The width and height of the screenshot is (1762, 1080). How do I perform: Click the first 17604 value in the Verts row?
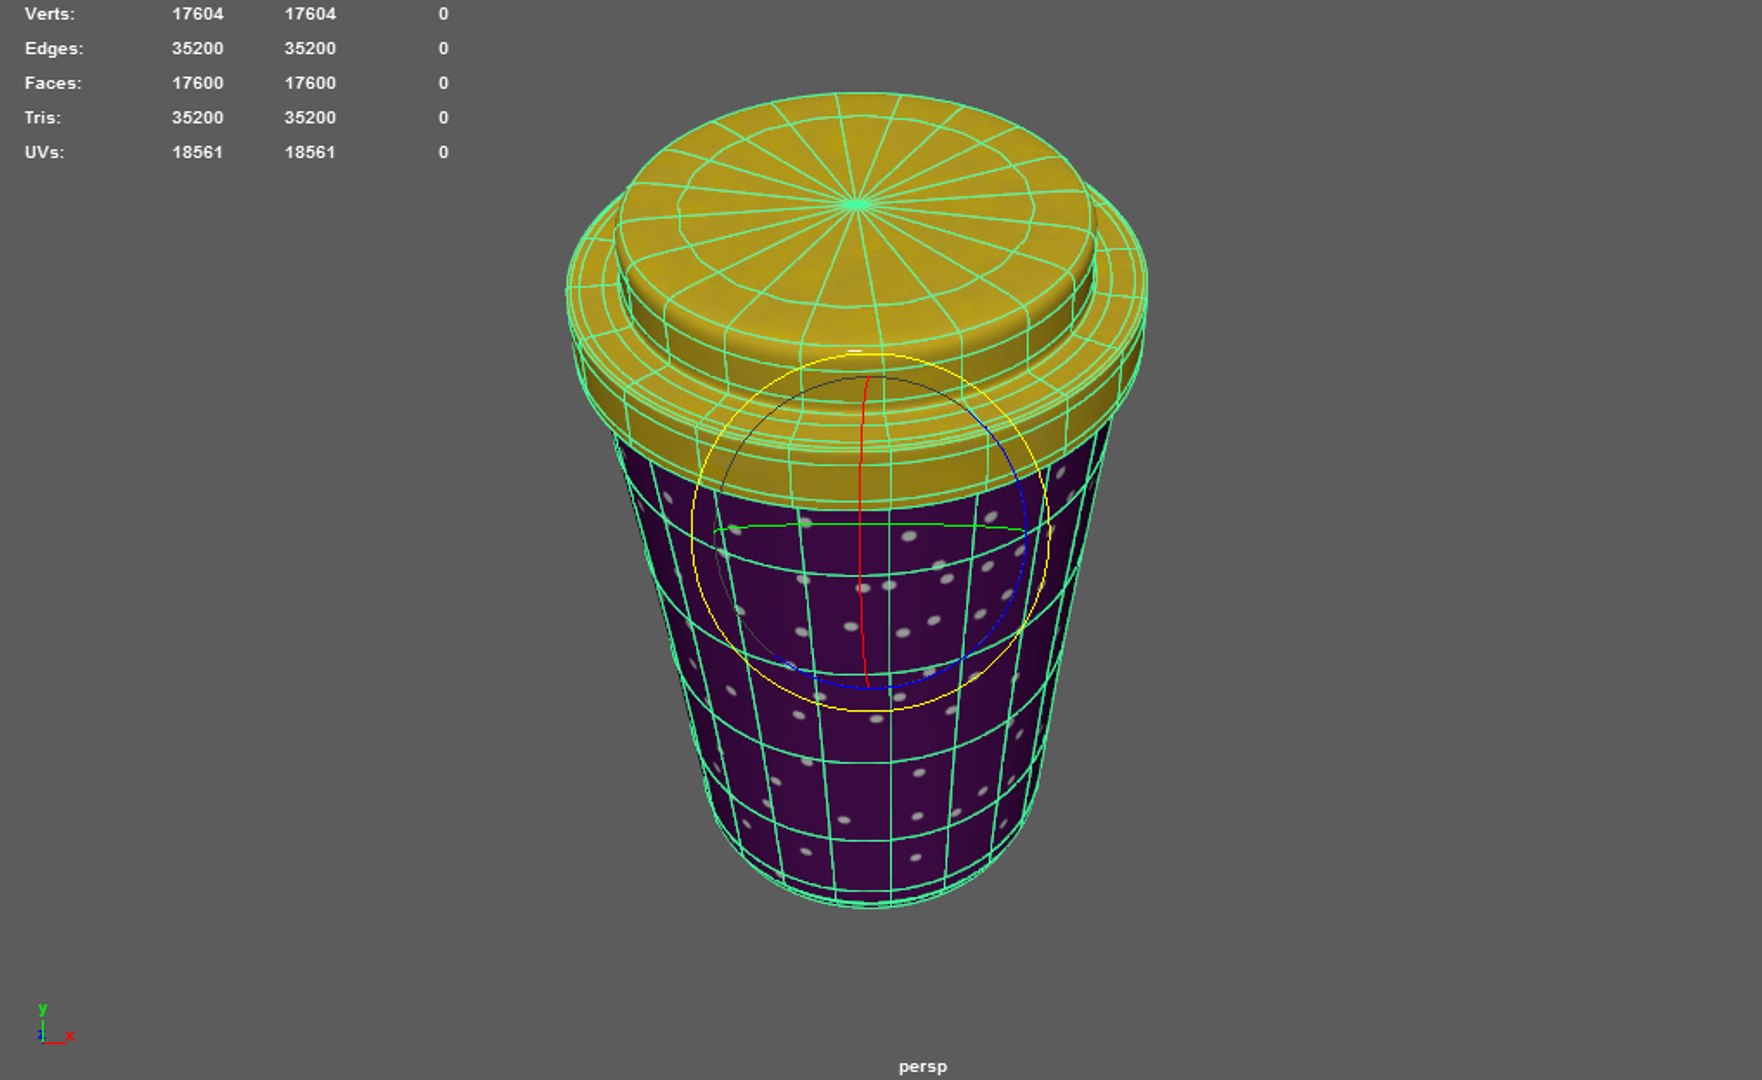tap(197, 14)
